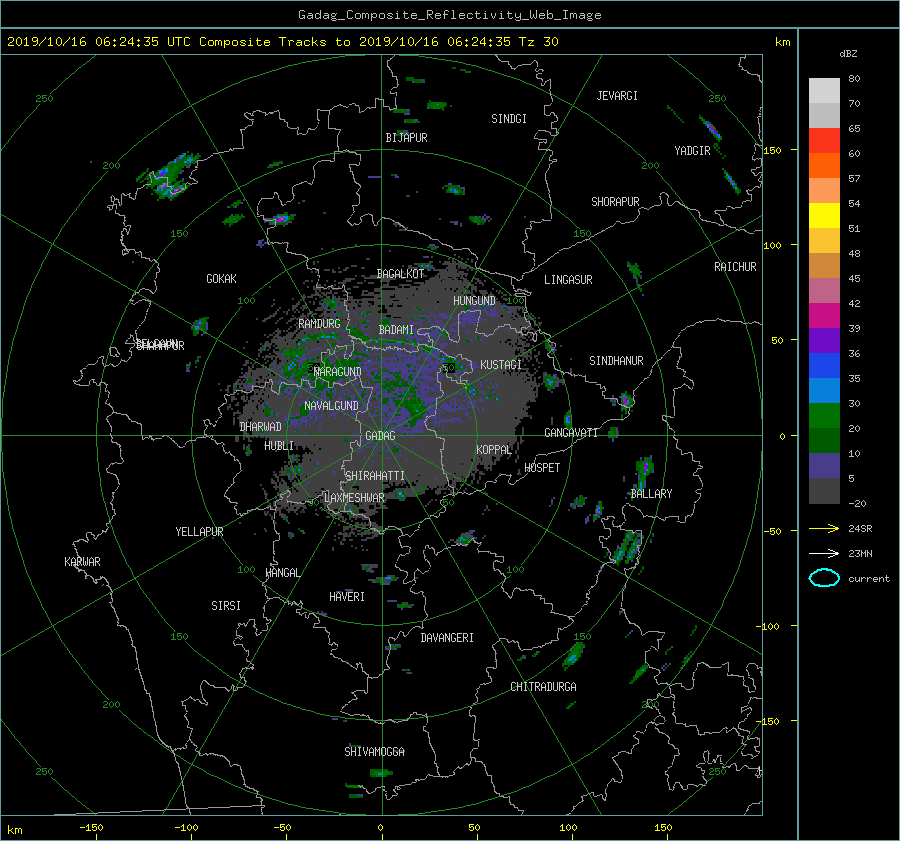Image resolution: width=900 pixels, height=841 pixels.
Task: Click the BADAMI label
Action: (x=396, y=330)
